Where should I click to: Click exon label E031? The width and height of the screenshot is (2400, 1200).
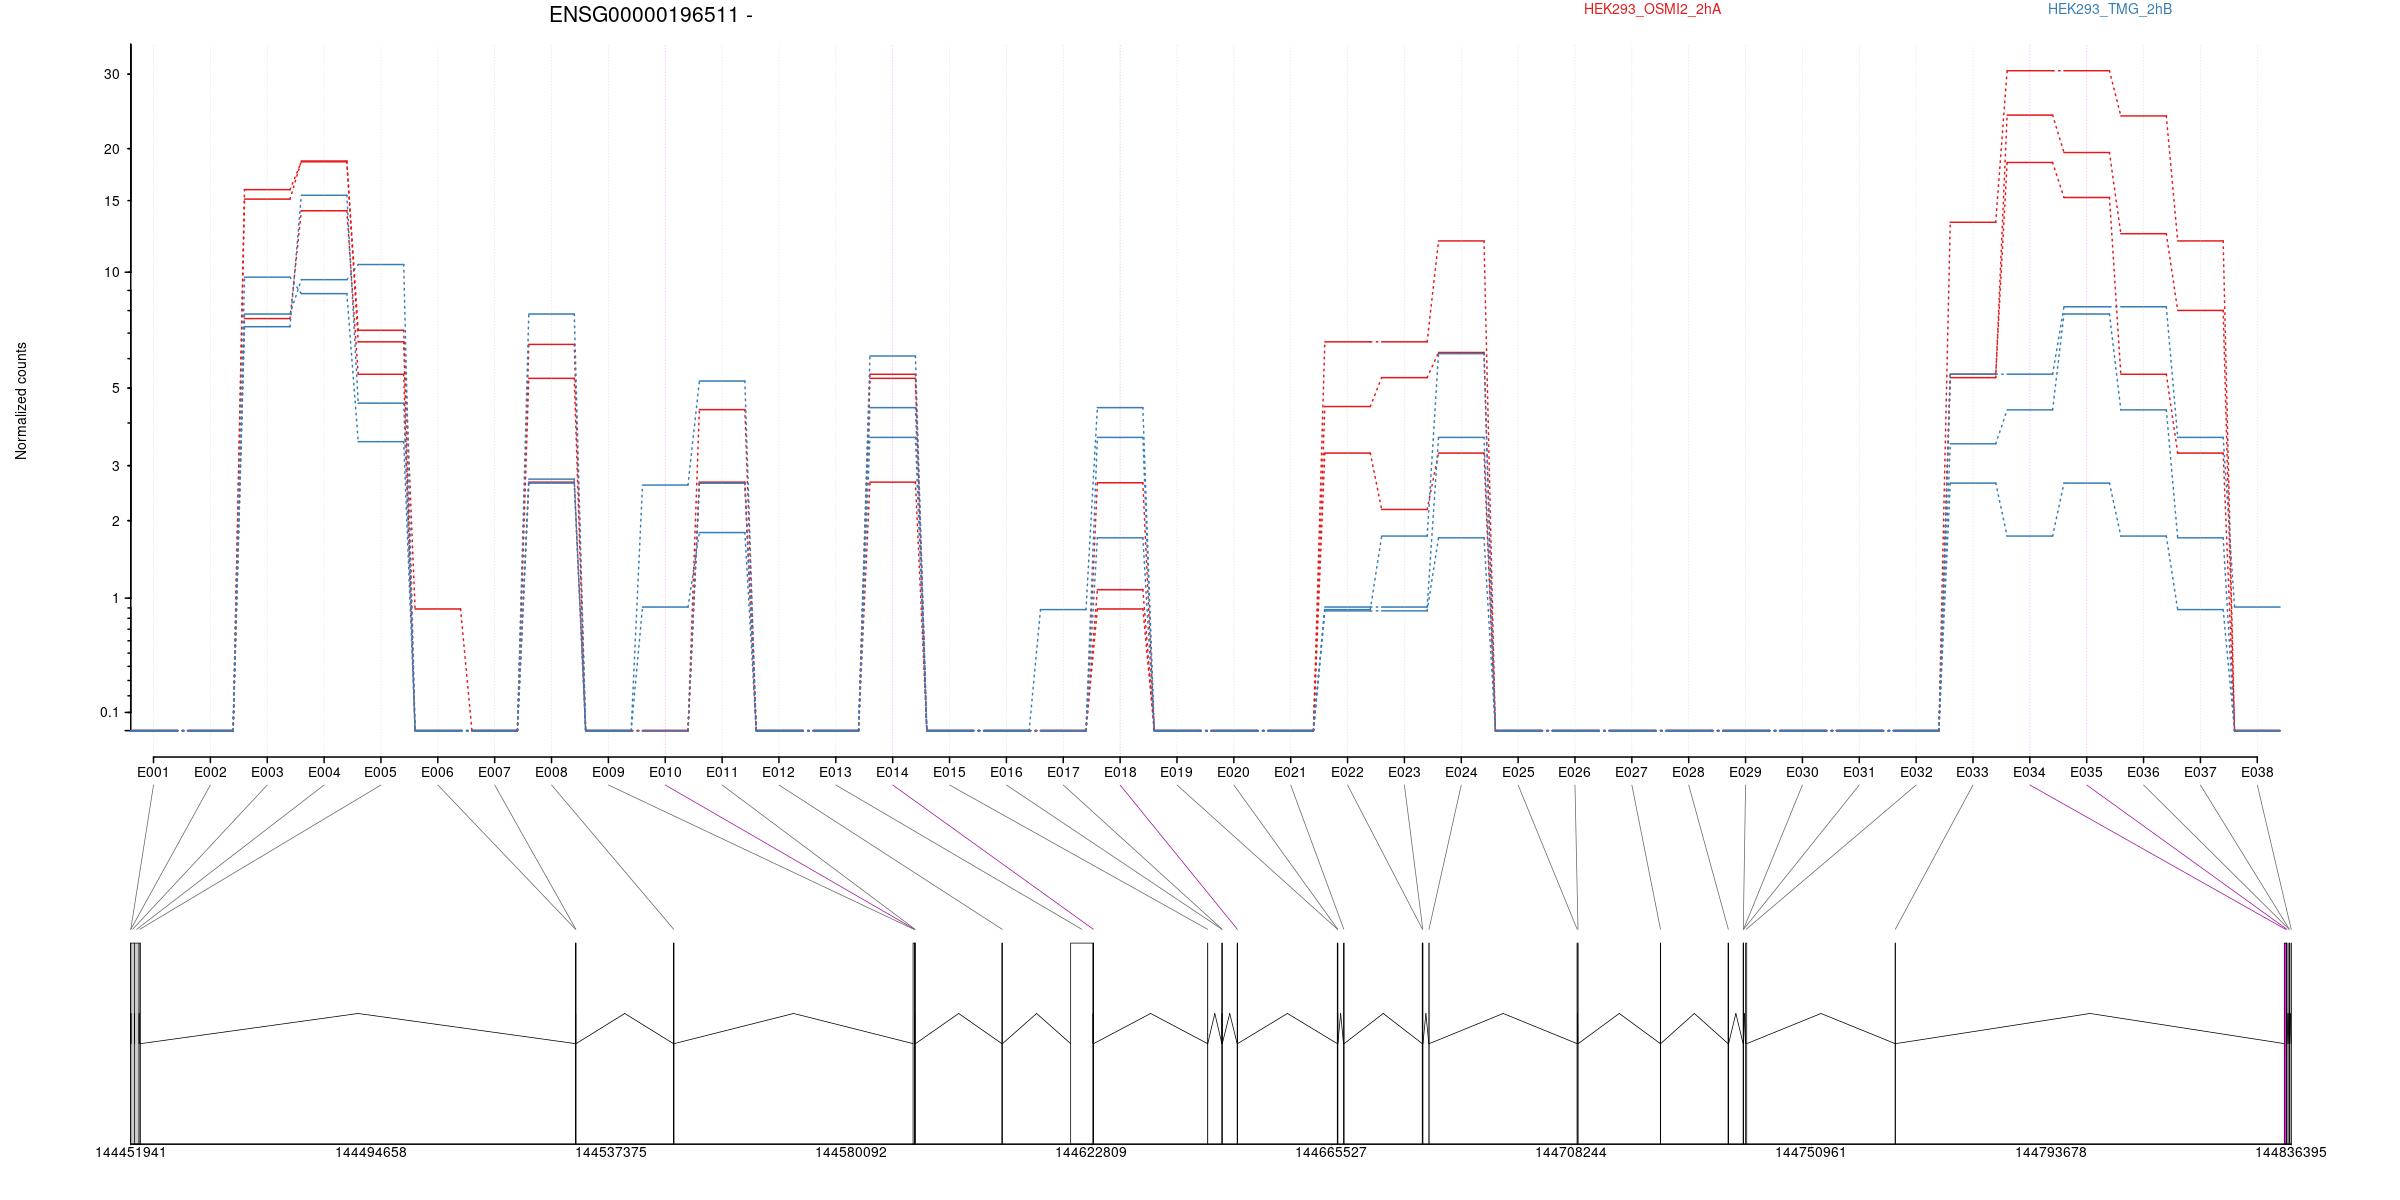point(1859,772)
